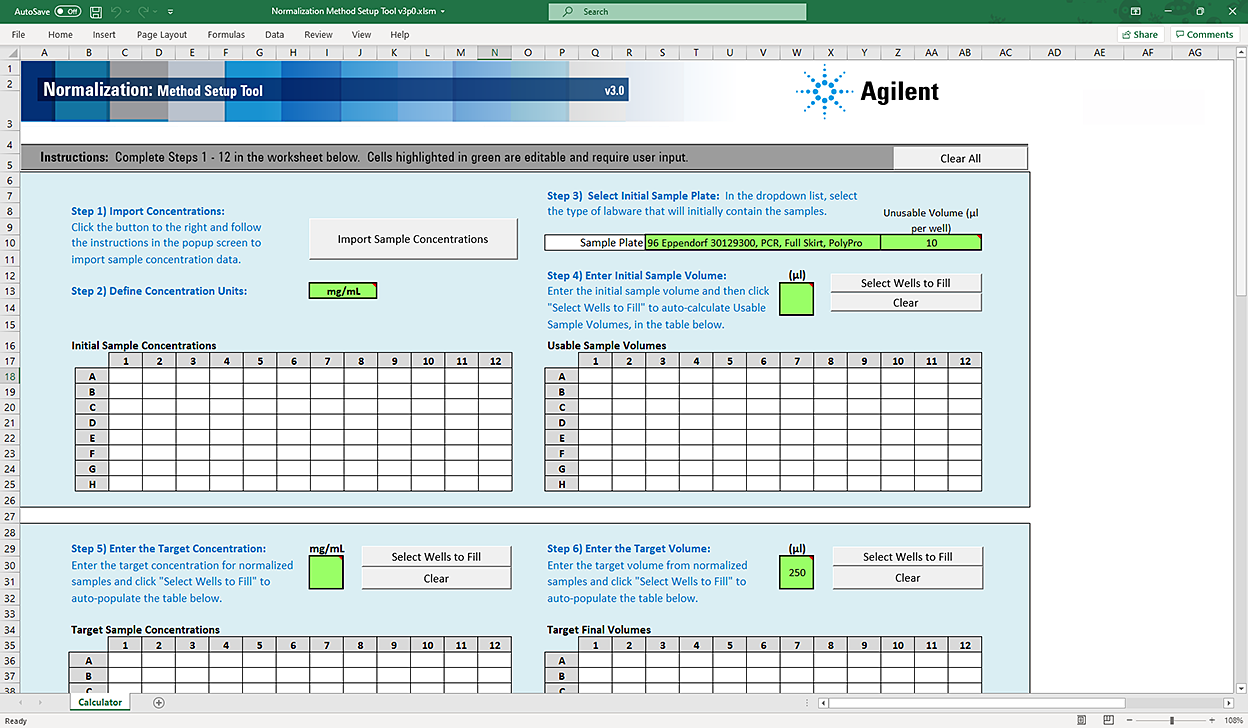1248x728 pixels.
Task: Click the Unusable Volume cell showing 10
Action: (931, 243)
